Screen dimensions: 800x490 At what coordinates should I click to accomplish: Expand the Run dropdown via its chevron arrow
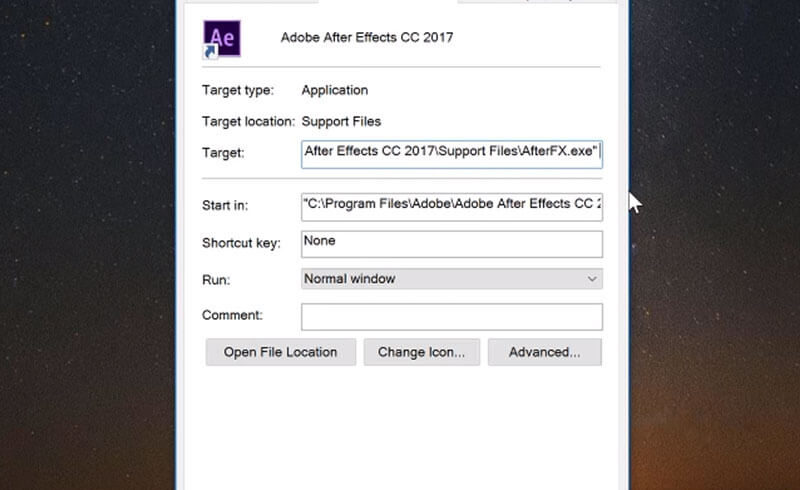(592, 279)
